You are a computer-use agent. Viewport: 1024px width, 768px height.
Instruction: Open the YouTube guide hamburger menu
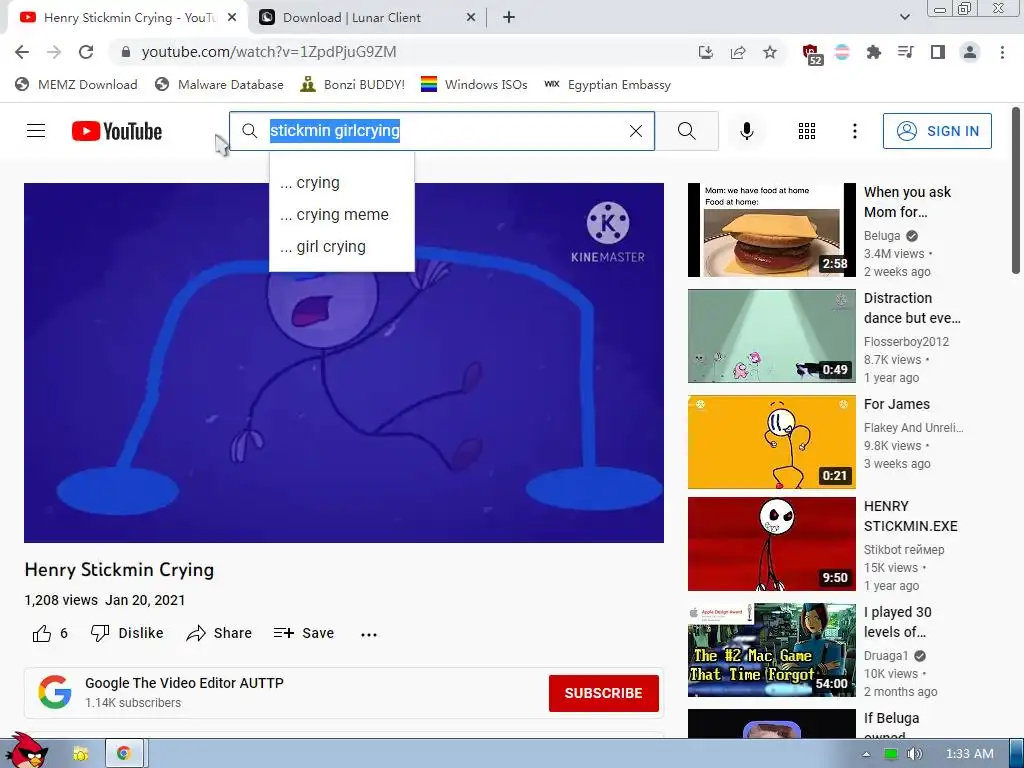pyautogui.click(x=36, y=131)
